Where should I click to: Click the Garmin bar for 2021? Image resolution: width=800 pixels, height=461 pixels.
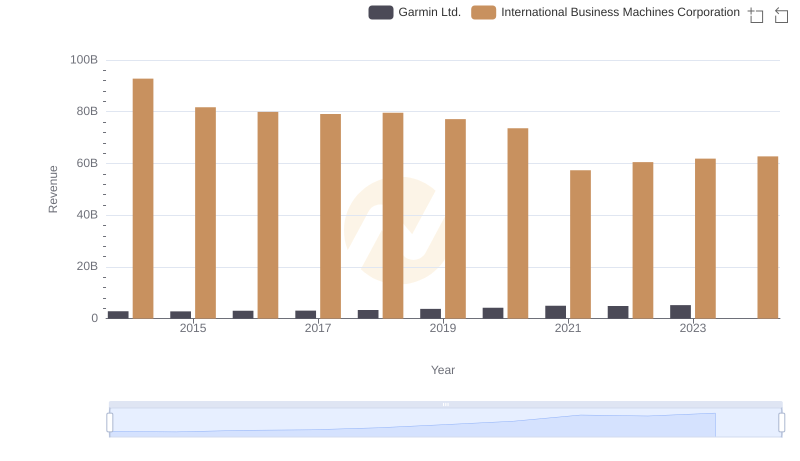(556, 312)
